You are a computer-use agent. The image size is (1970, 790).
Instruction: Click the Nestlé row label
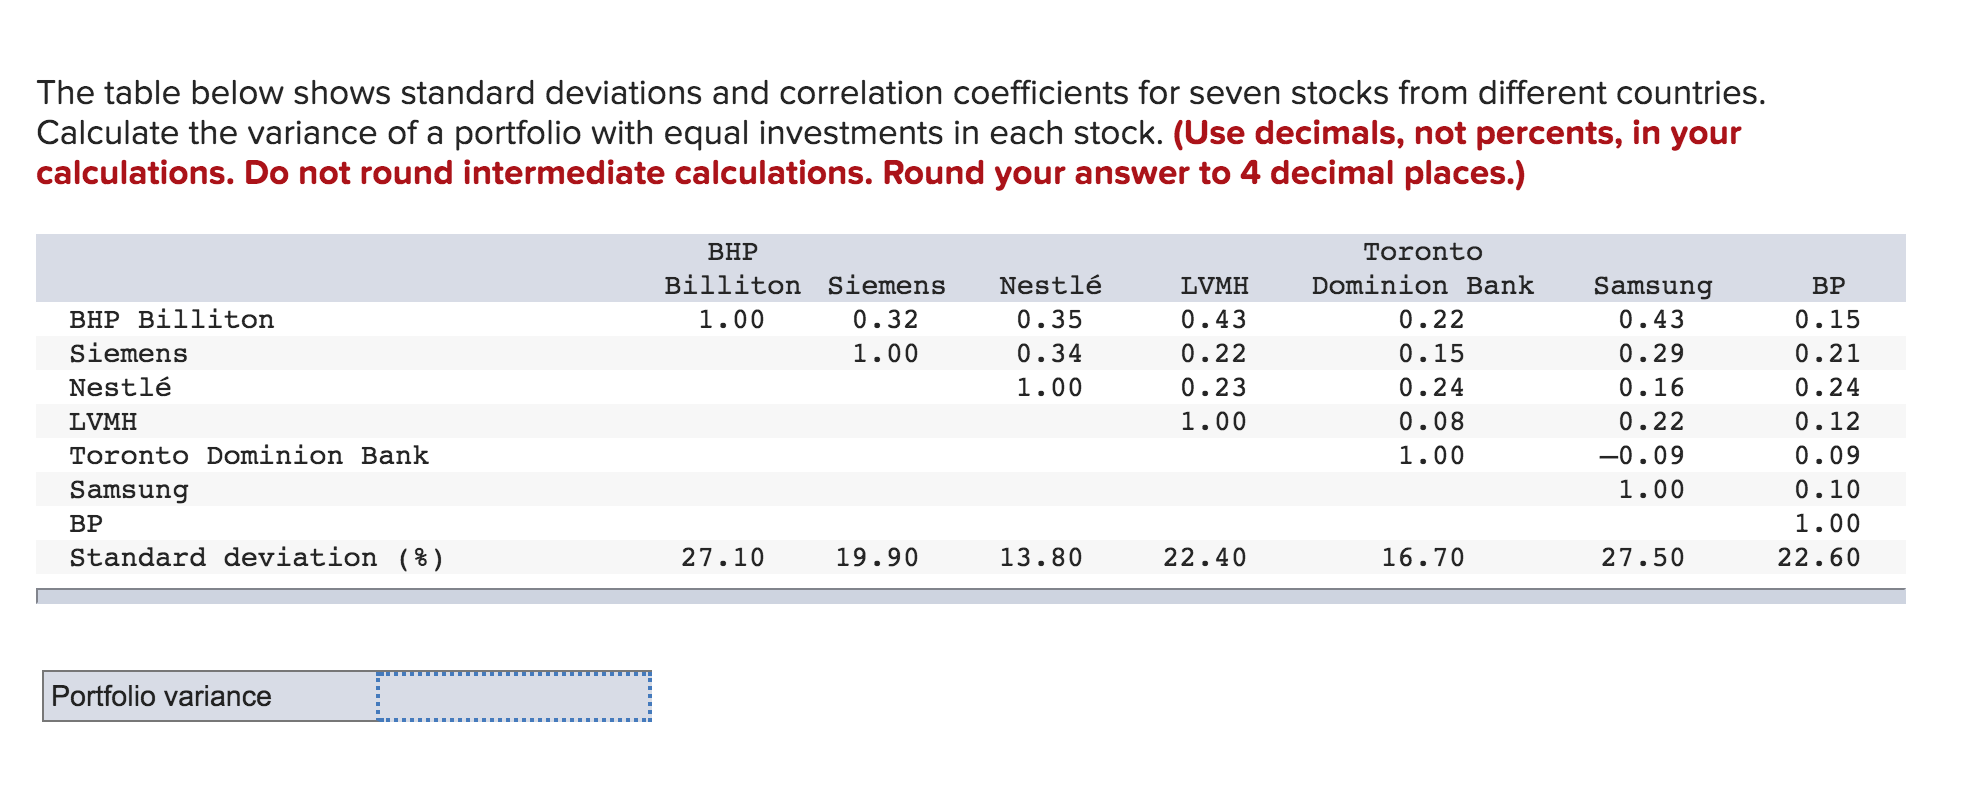(x=120, y=387)
